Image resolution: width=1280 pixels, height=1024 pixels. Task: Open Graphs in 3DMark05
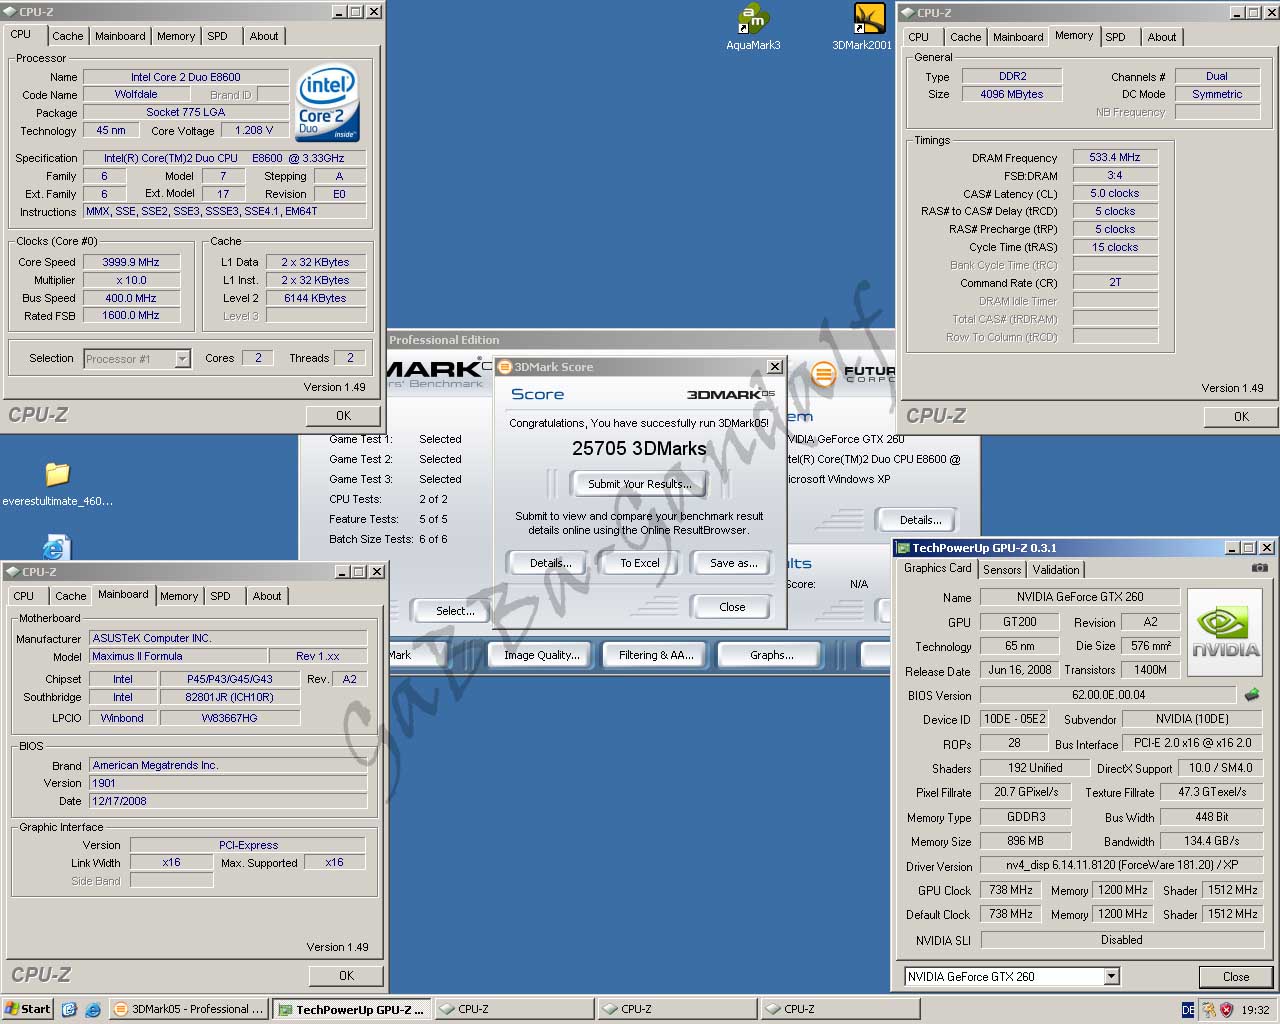(x=772, y=655)
